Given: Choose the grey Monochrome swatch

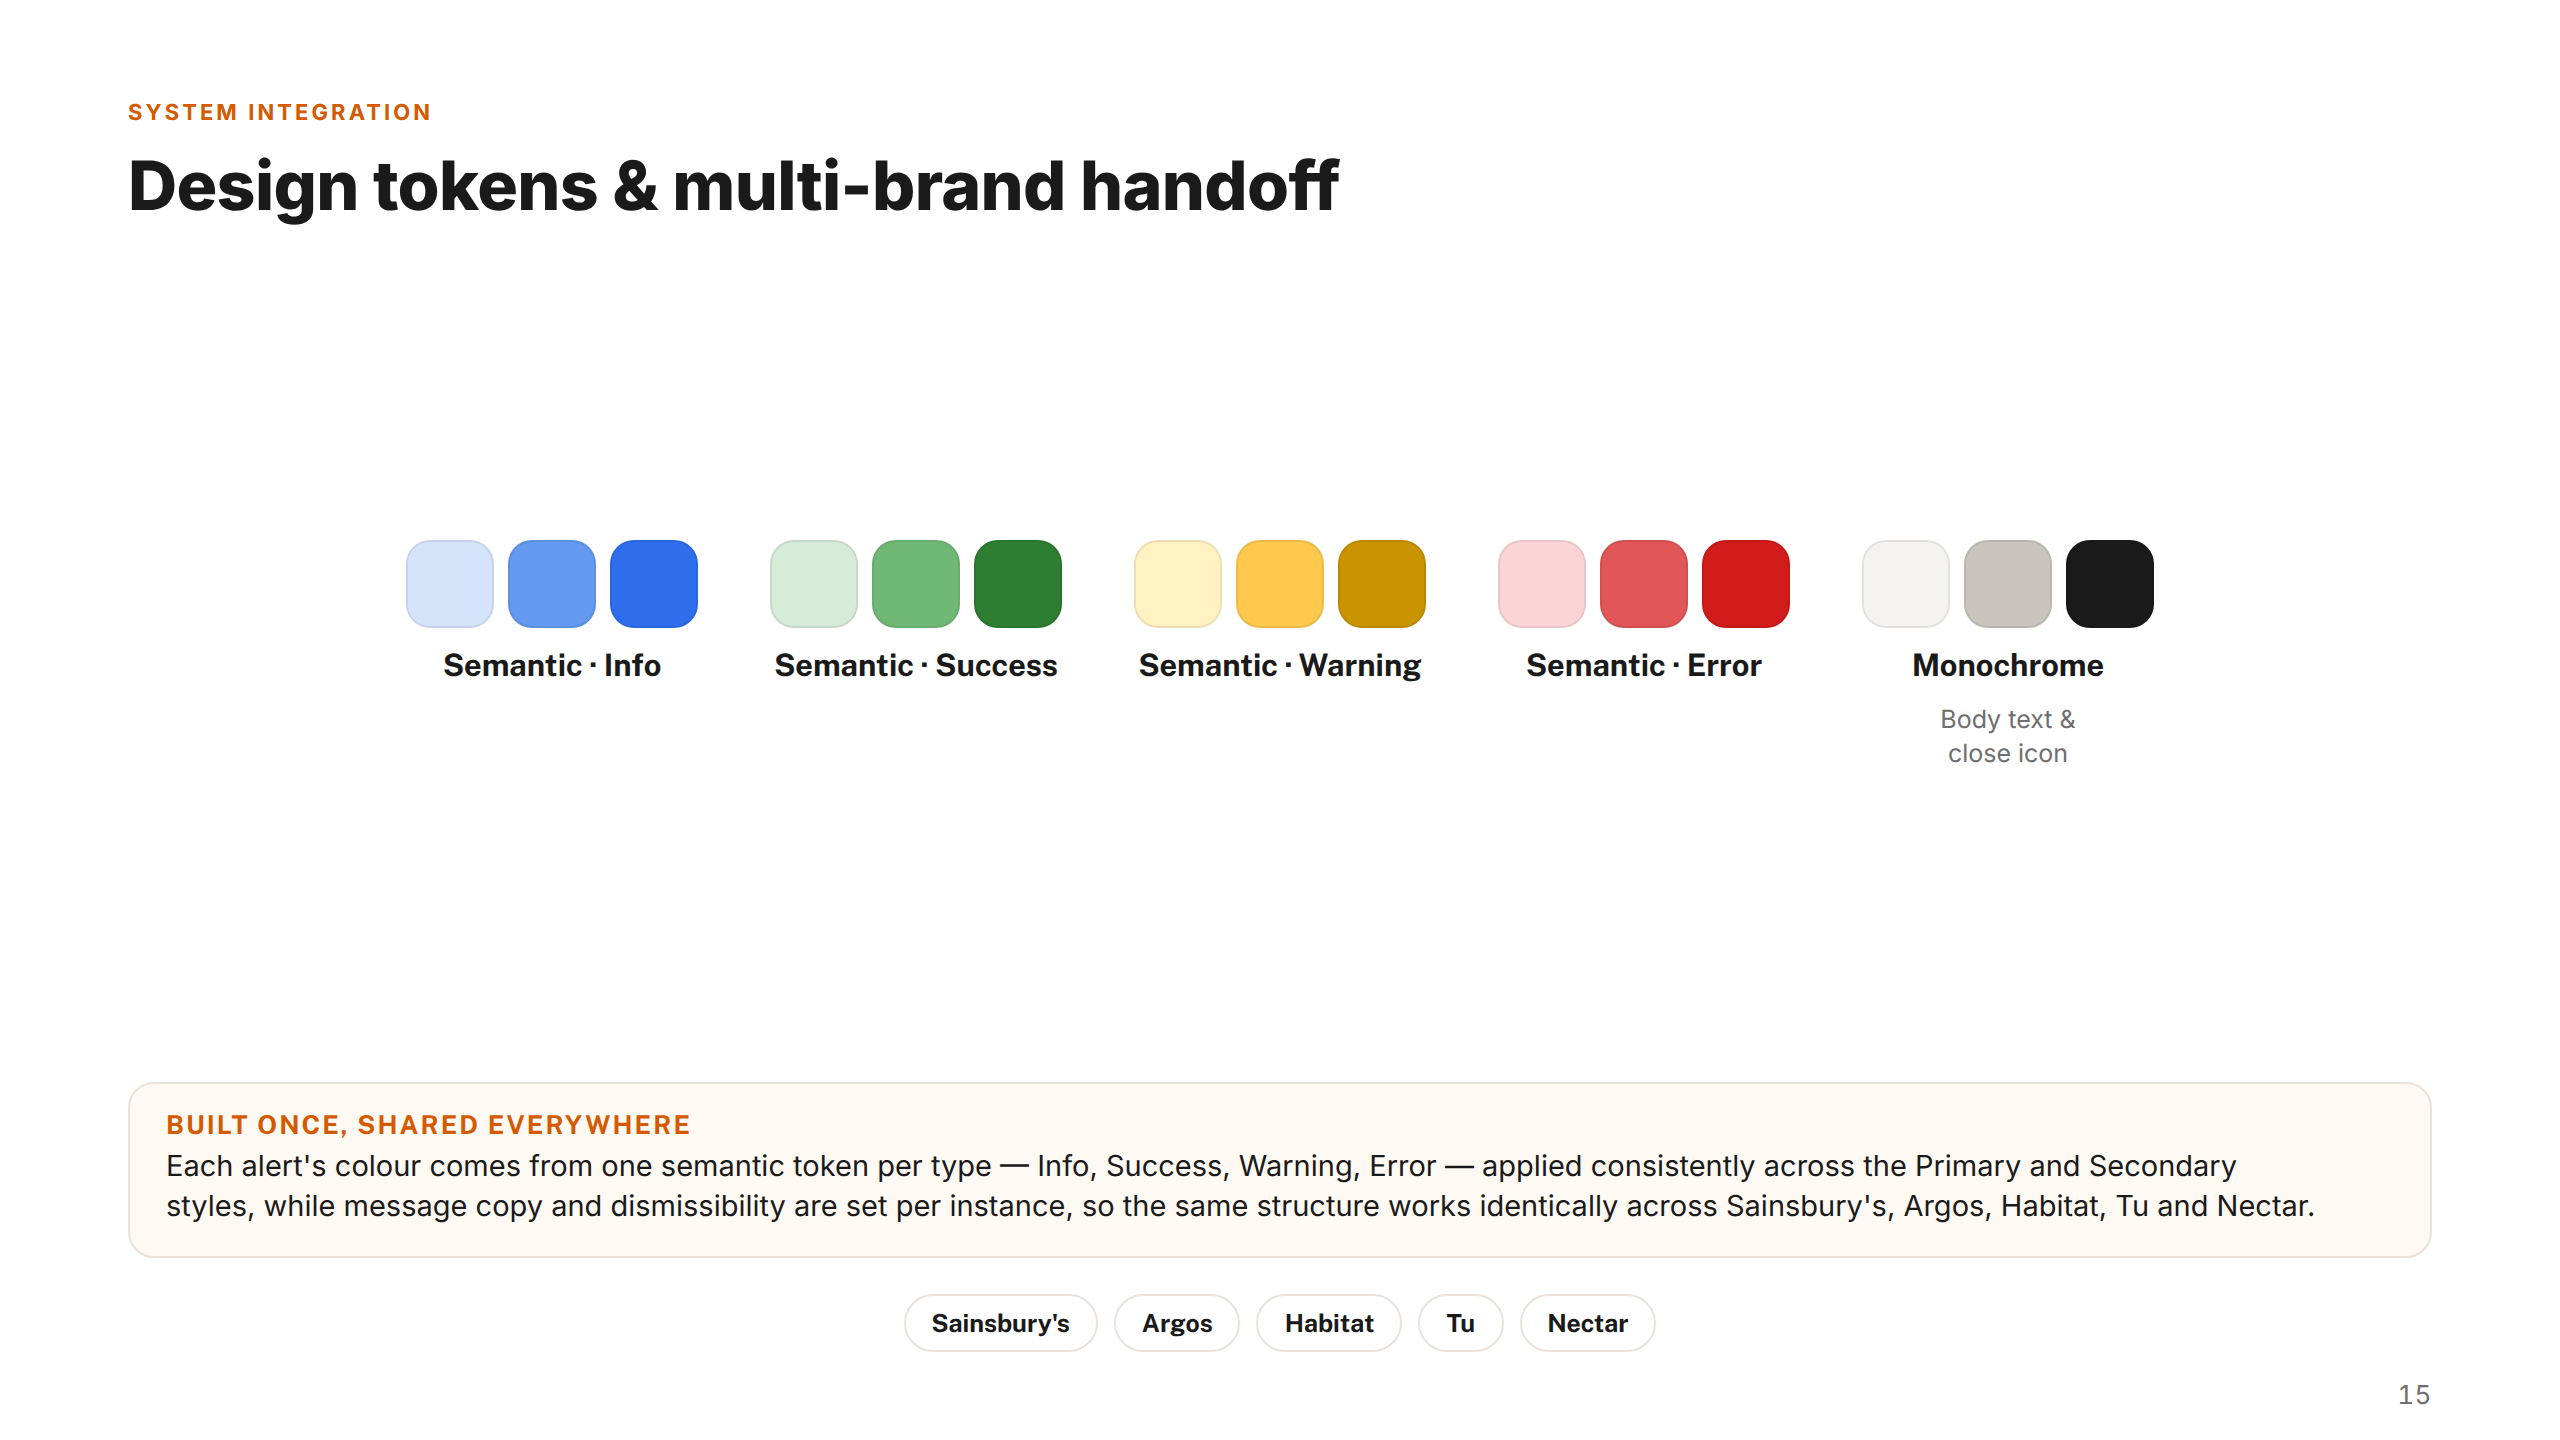Looking at the screenshot, I should [2008, 584].
